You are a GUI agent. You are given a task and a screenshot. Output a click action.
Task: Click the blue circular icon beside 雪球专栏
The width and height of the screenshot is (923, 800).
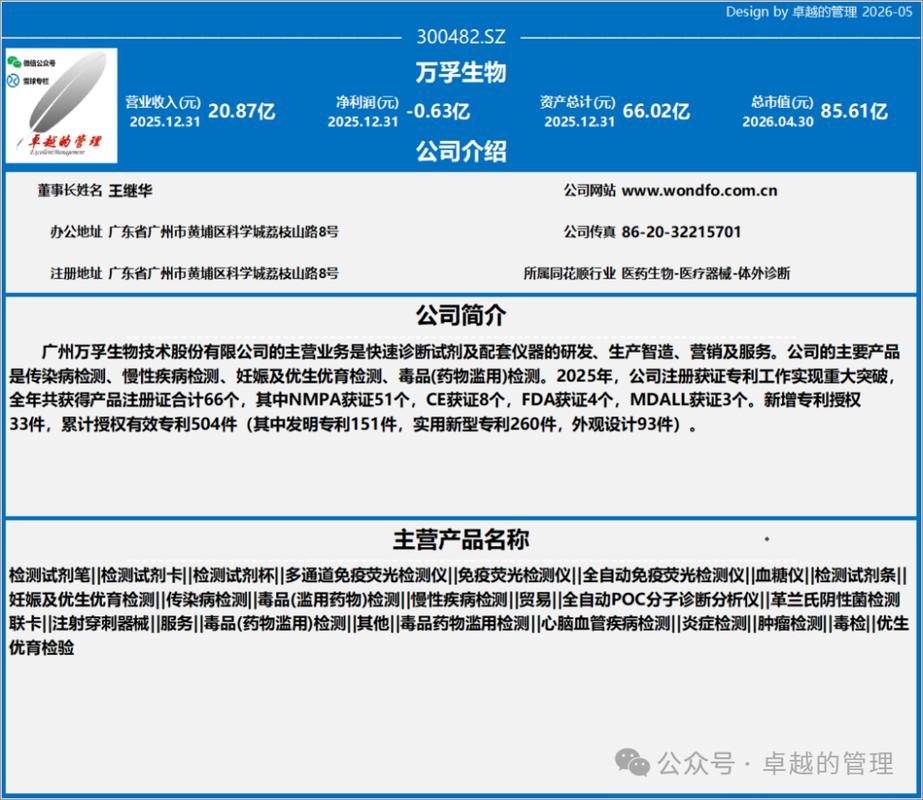pos(14,80)
